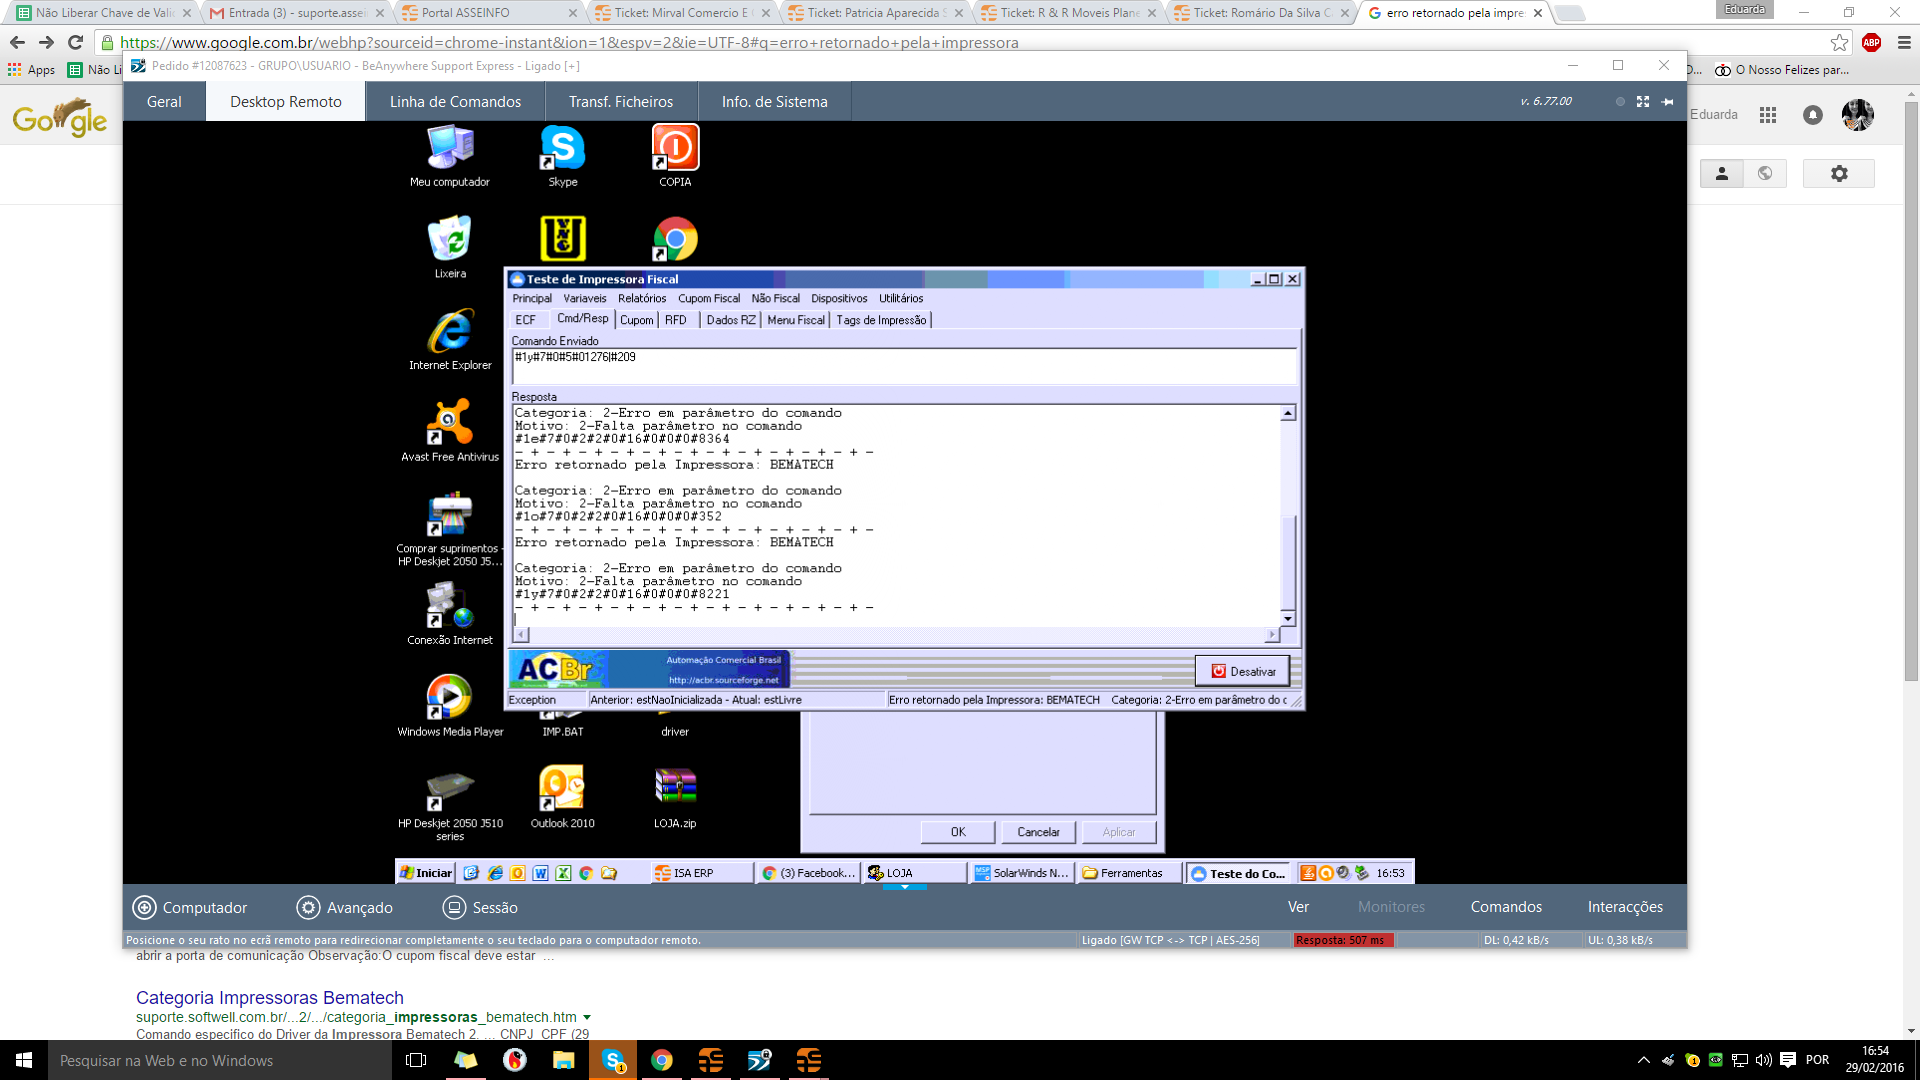Viewport: 1920px width, 1080px height.
Task: Open Categoria Impressoras Bematech search result
Action: click(x=270, y=998)
